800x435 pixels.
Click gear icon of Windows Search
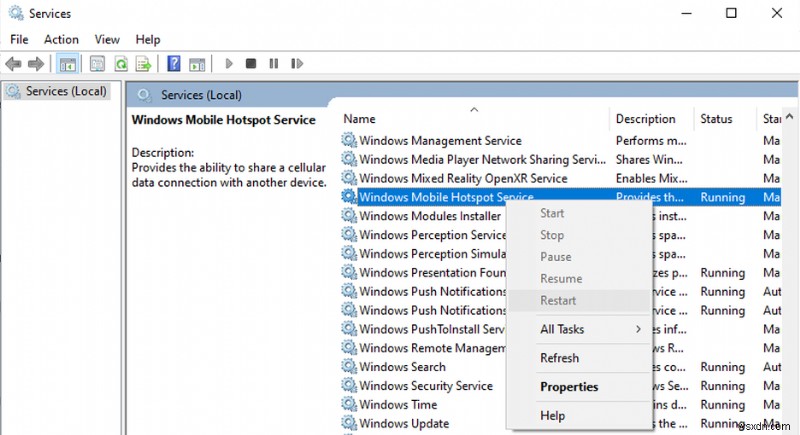[x=349, y=367]
